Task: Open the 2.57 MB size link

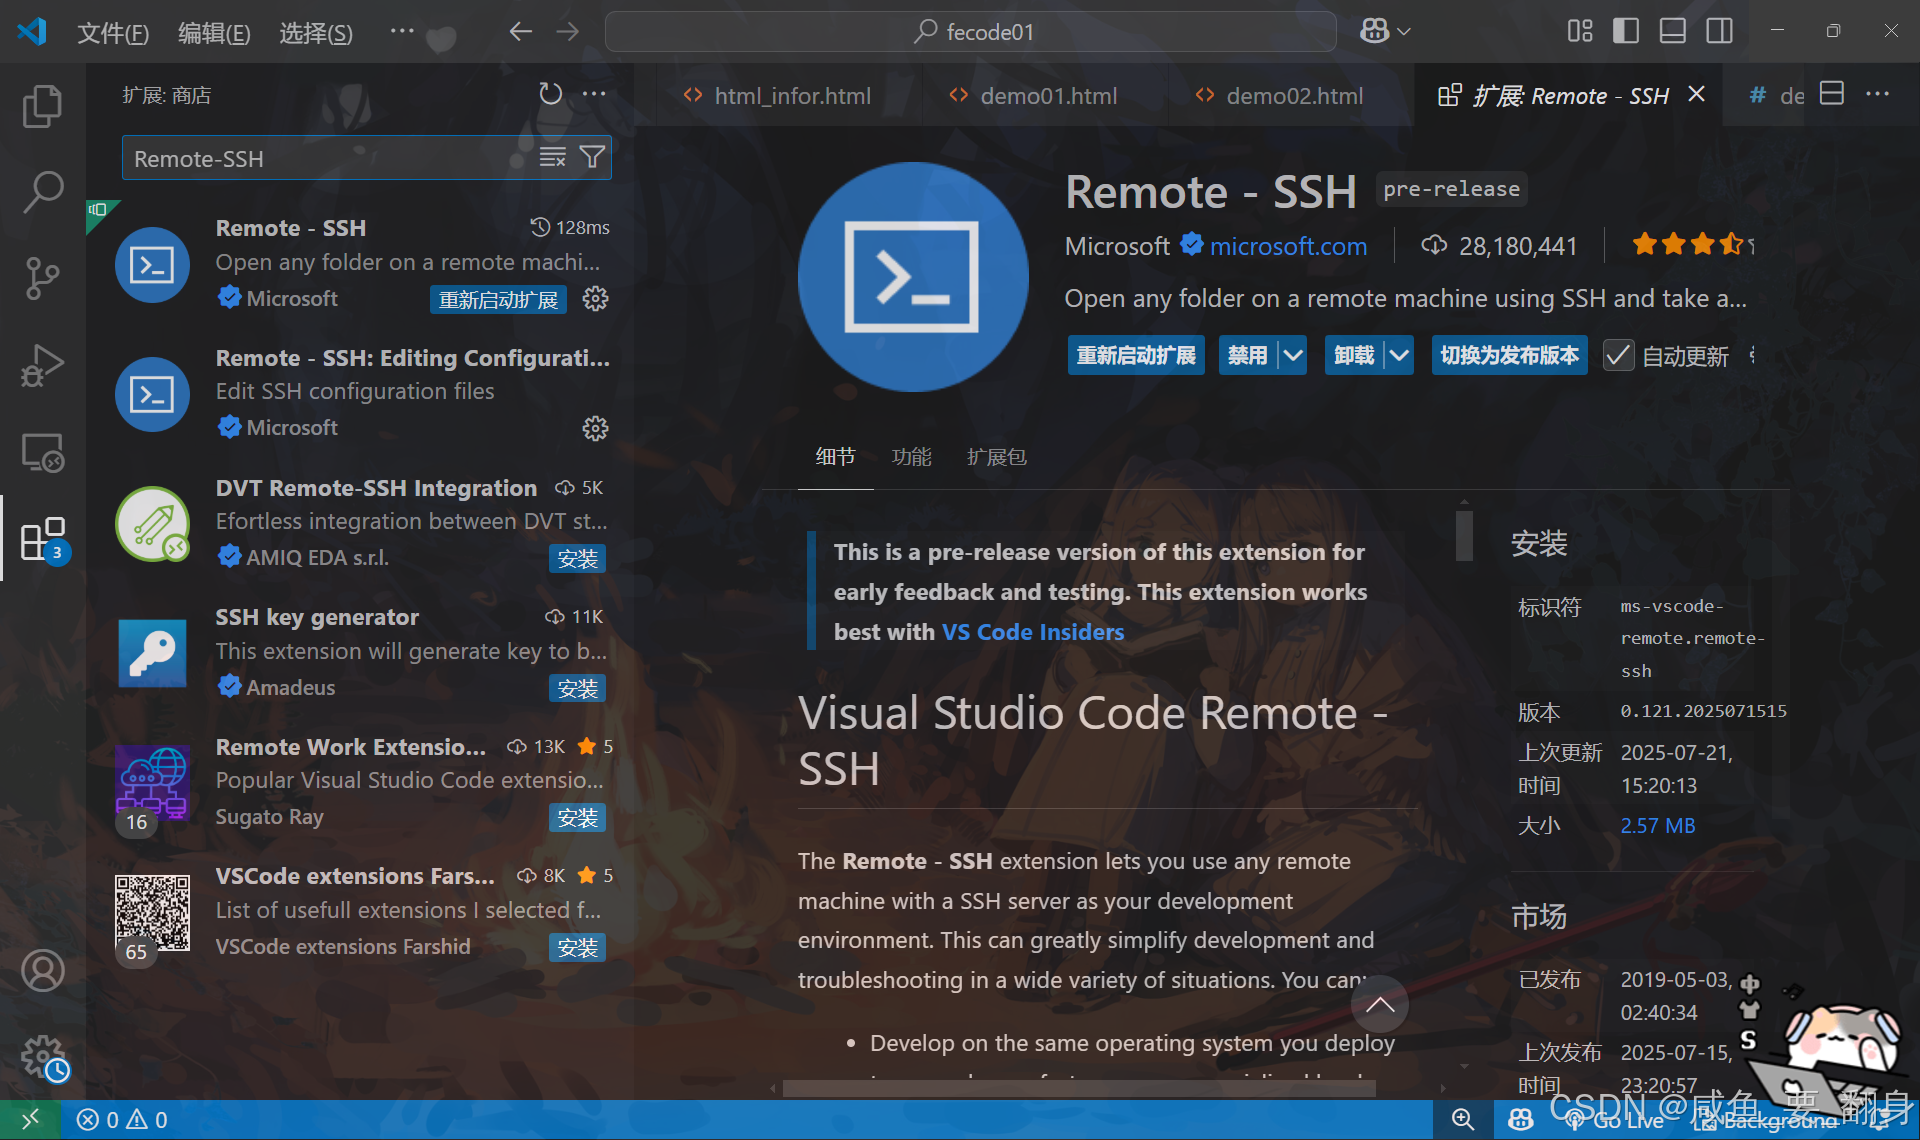Action: point(1658,826)
